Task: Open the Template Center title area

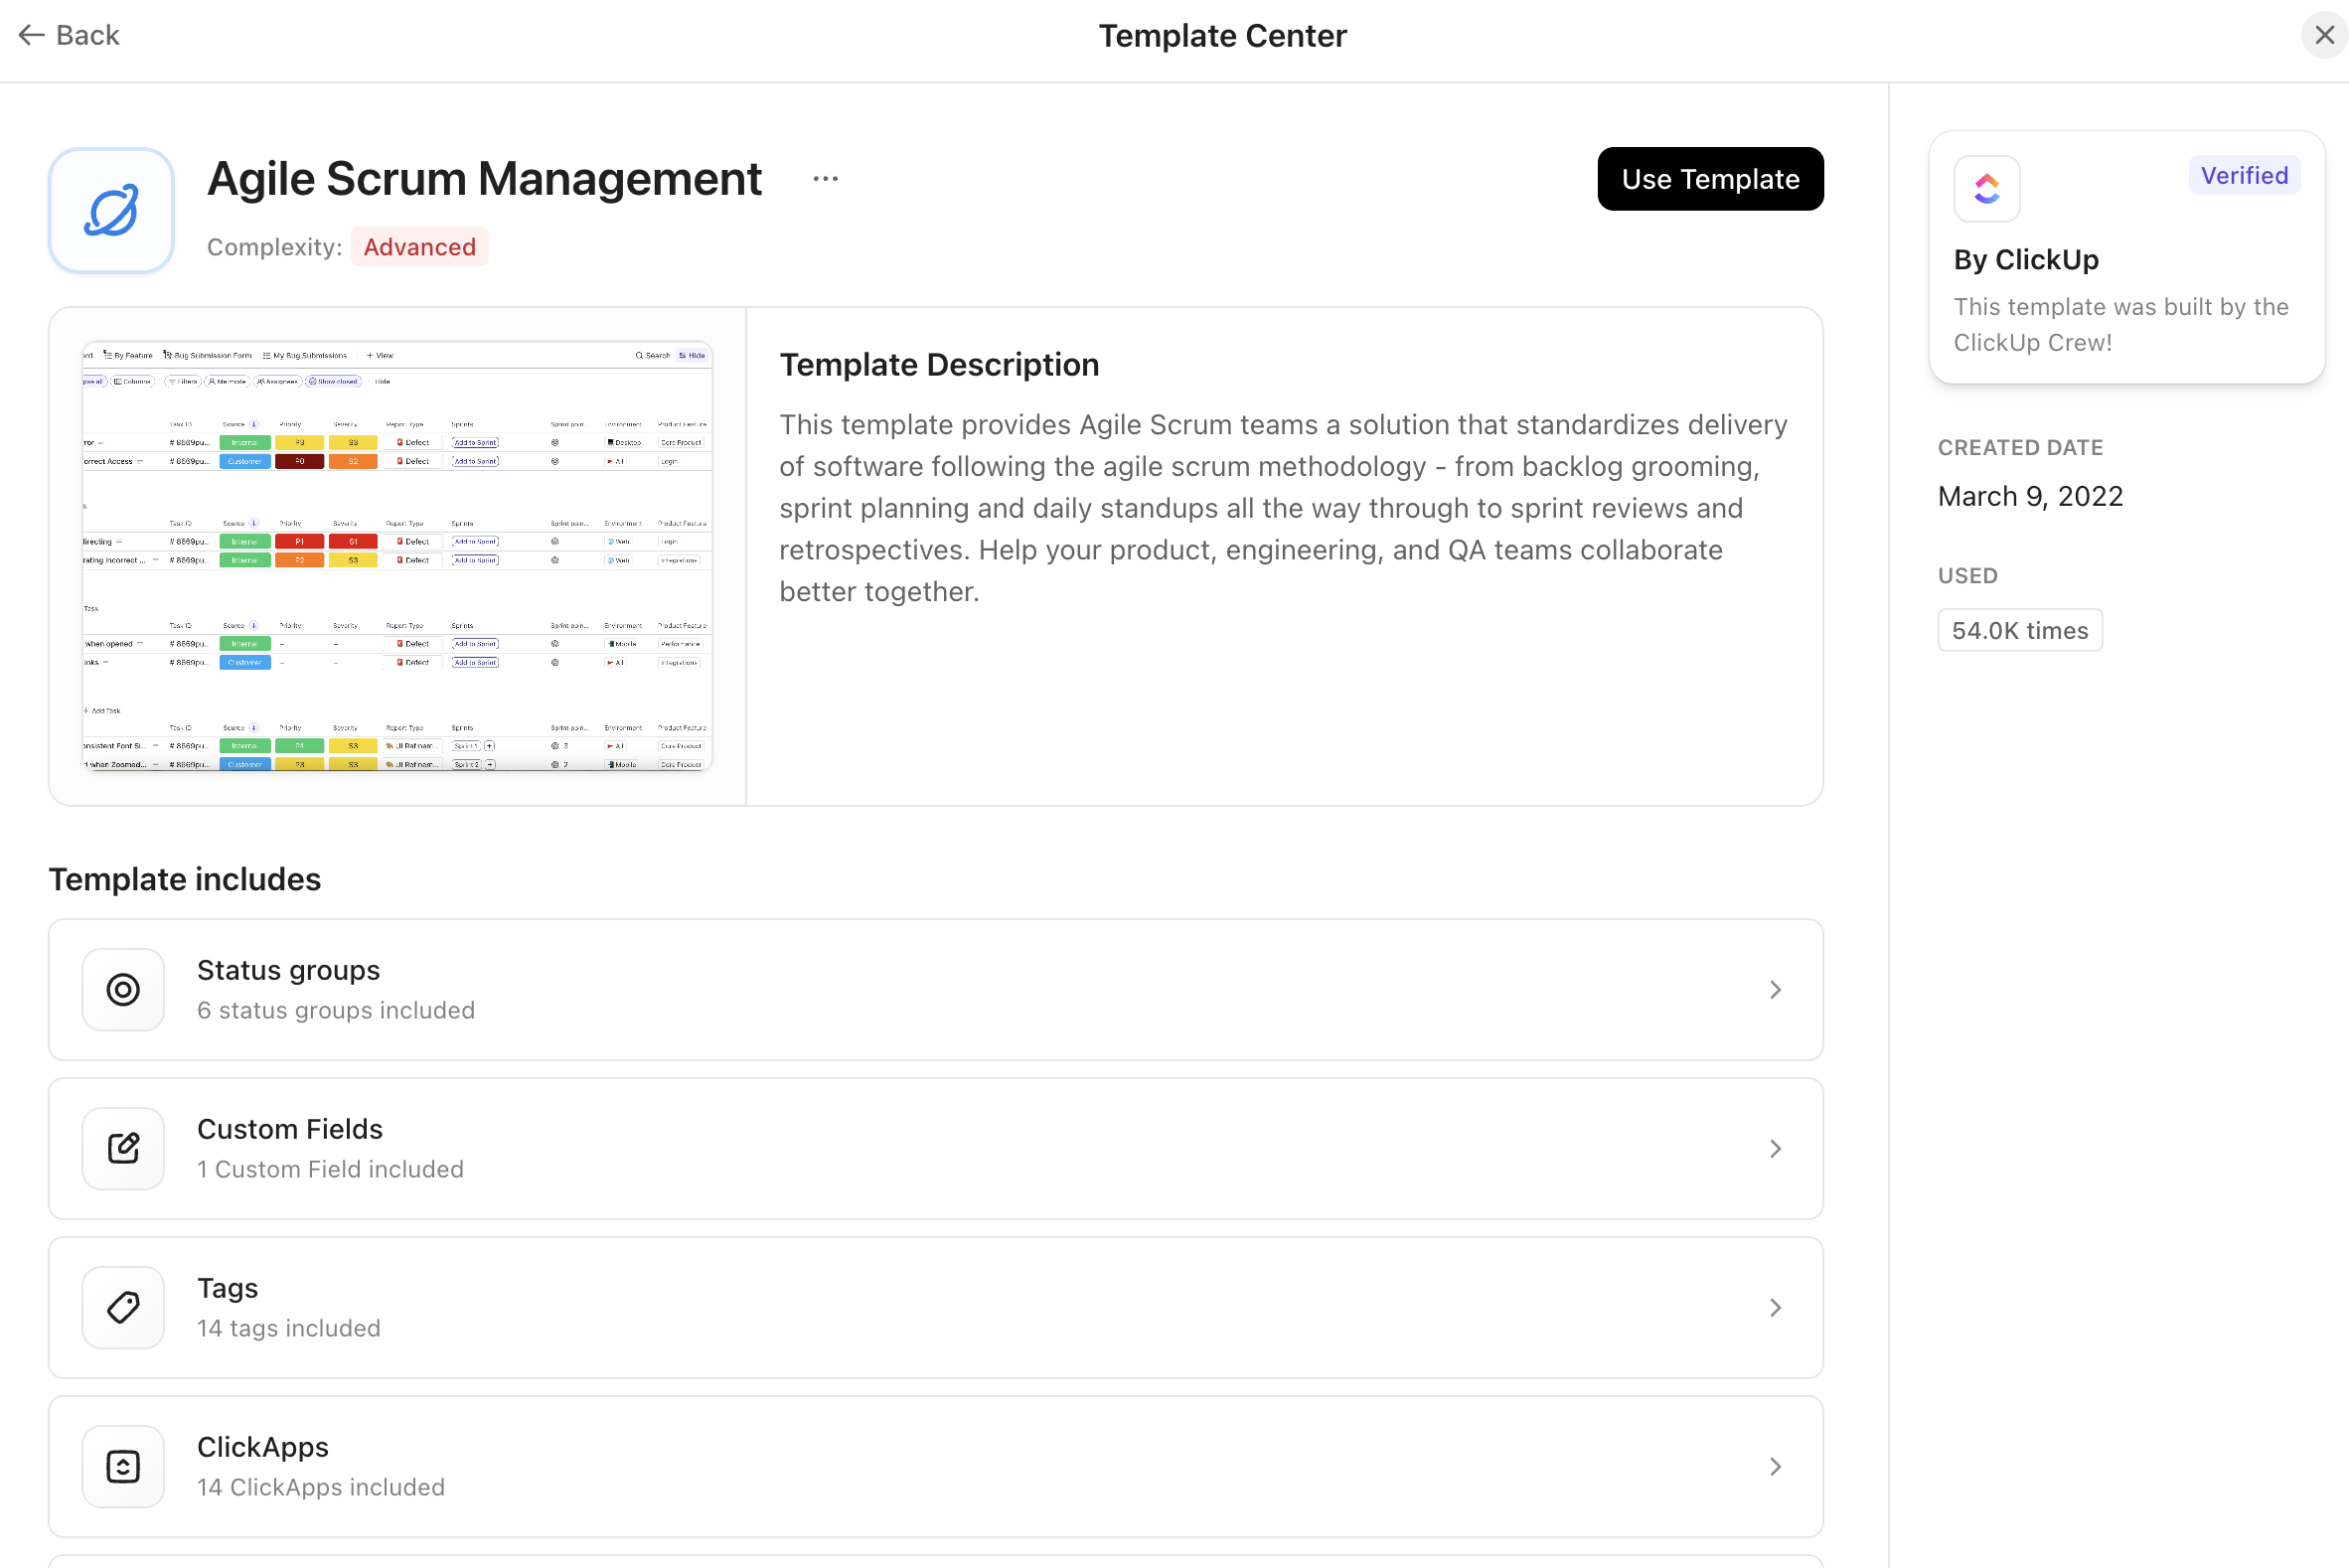Action: [1222, 35]
